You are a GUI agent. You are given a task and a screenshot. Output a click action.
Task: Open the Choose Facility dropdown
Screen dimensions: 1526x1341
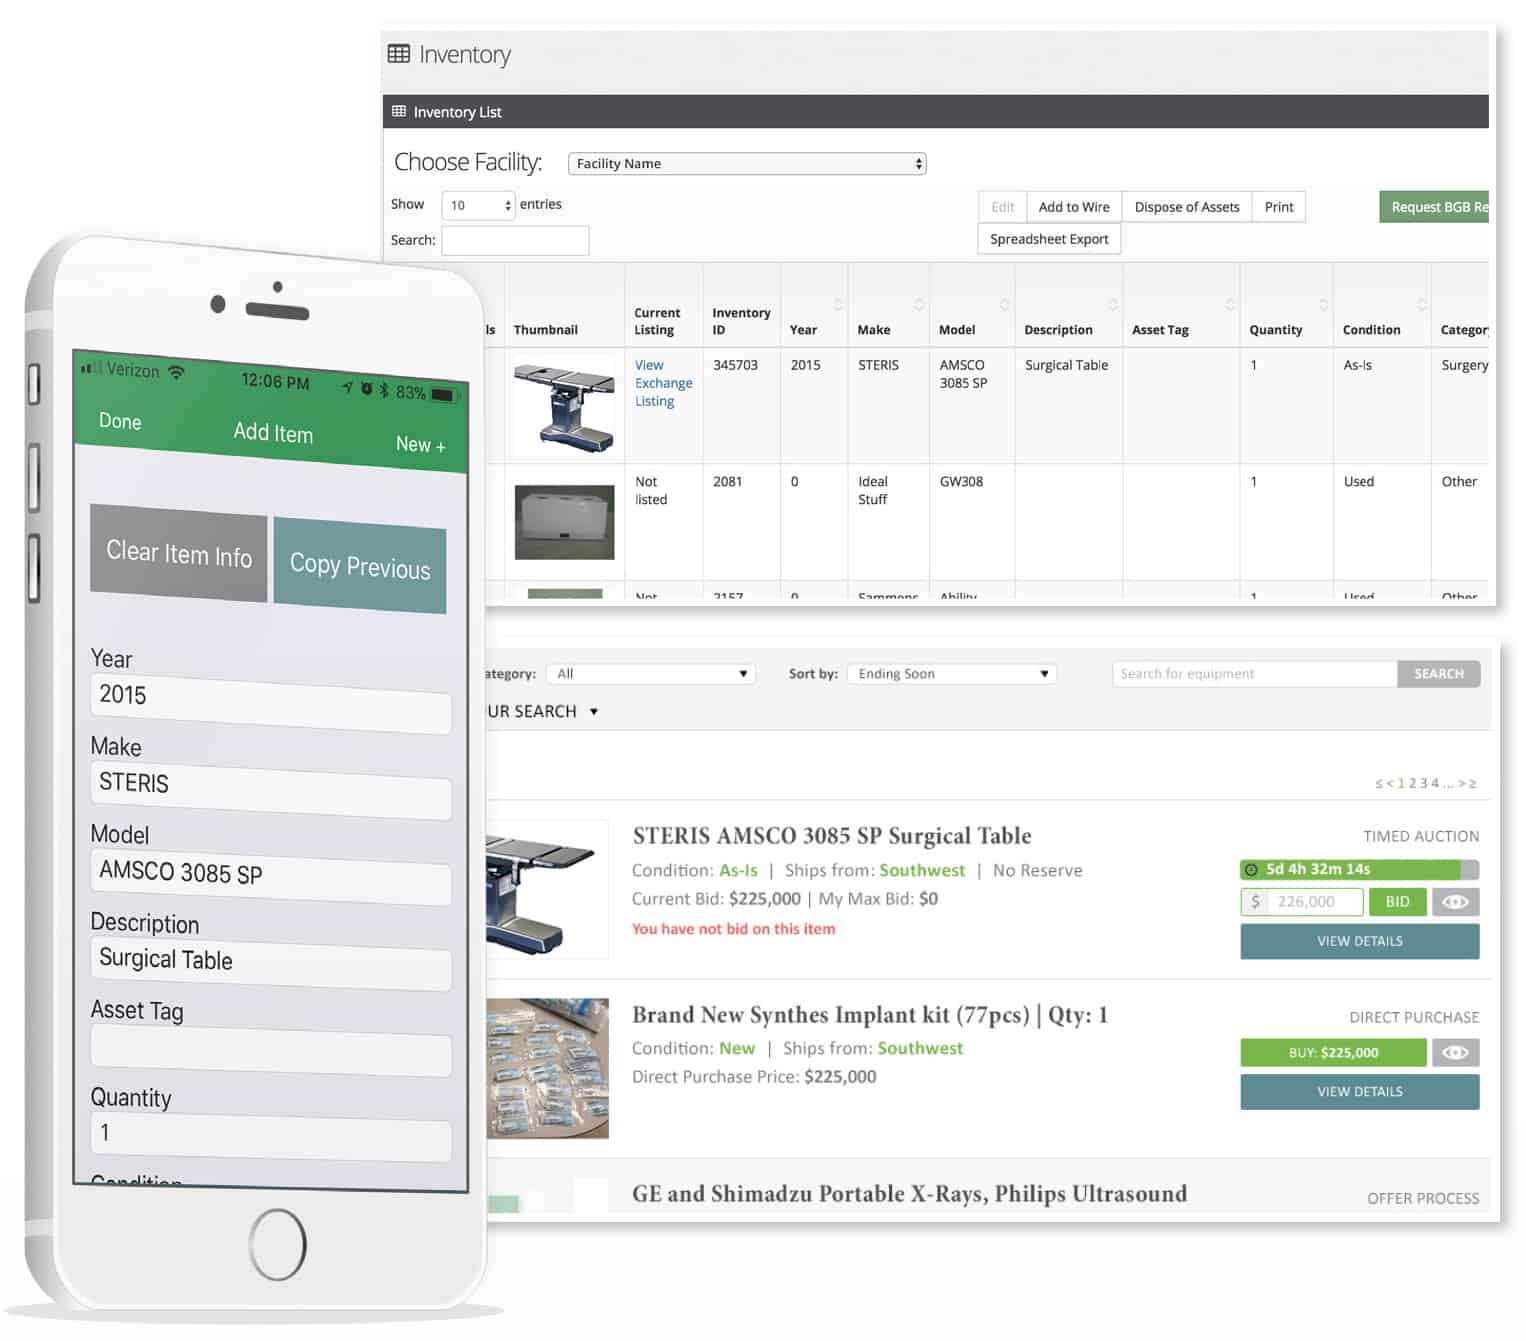(747, 164)
